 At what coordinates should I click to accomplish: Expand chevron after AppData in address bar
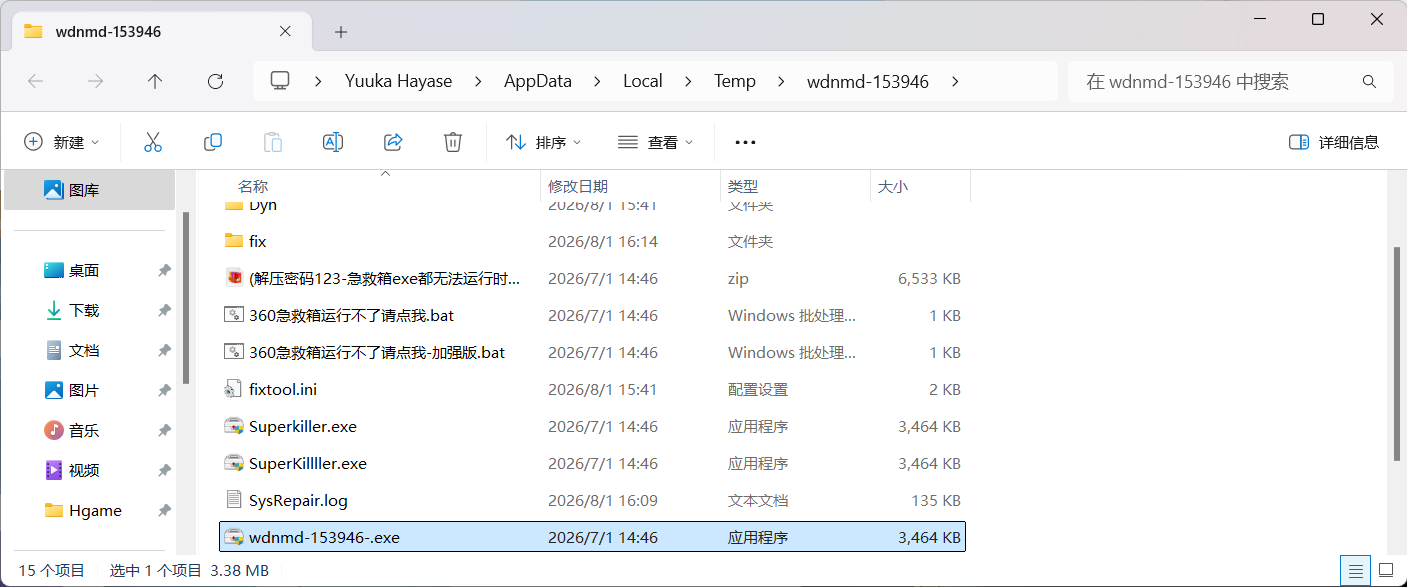[x=599, y=81]
